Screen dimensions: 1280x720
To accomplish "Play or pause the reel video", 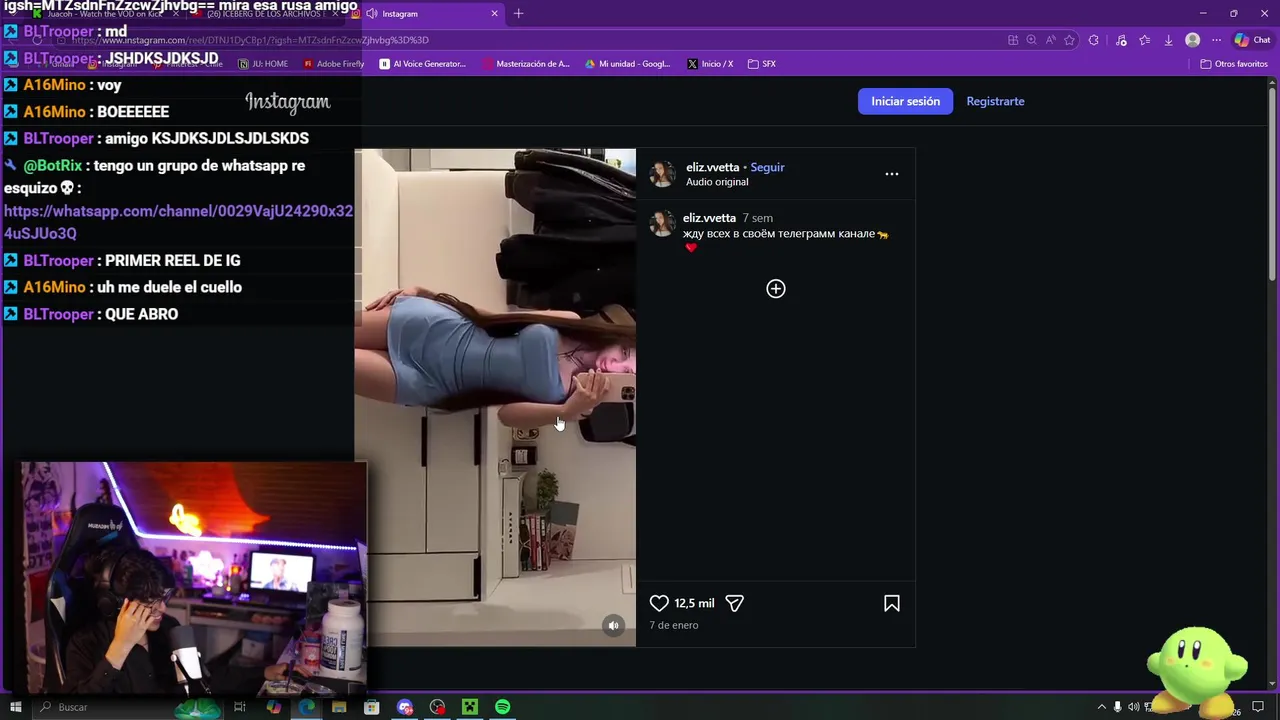I will click(x=495, y=397).
